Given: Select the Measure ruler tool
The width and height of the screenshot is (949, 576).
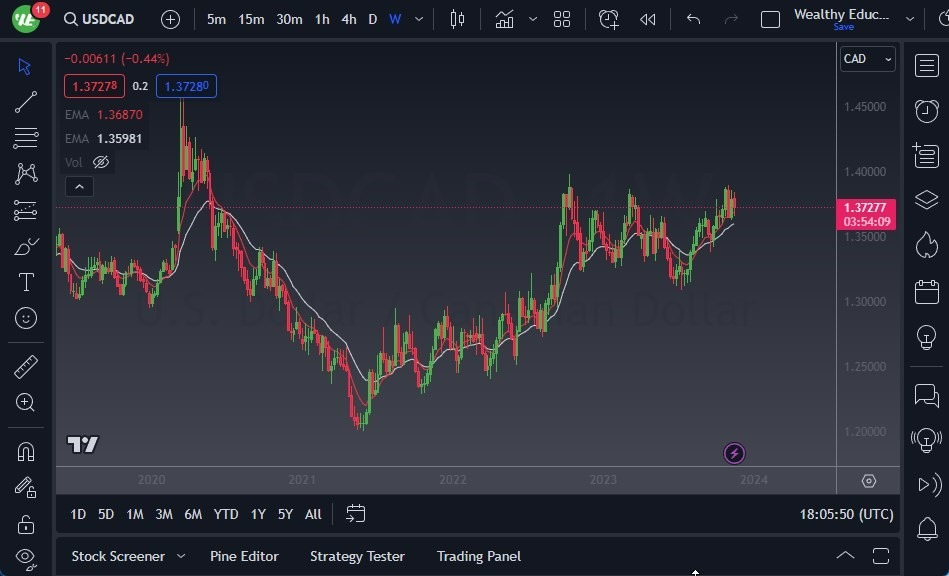Looking at the screenshot, I should coord(25,366).
